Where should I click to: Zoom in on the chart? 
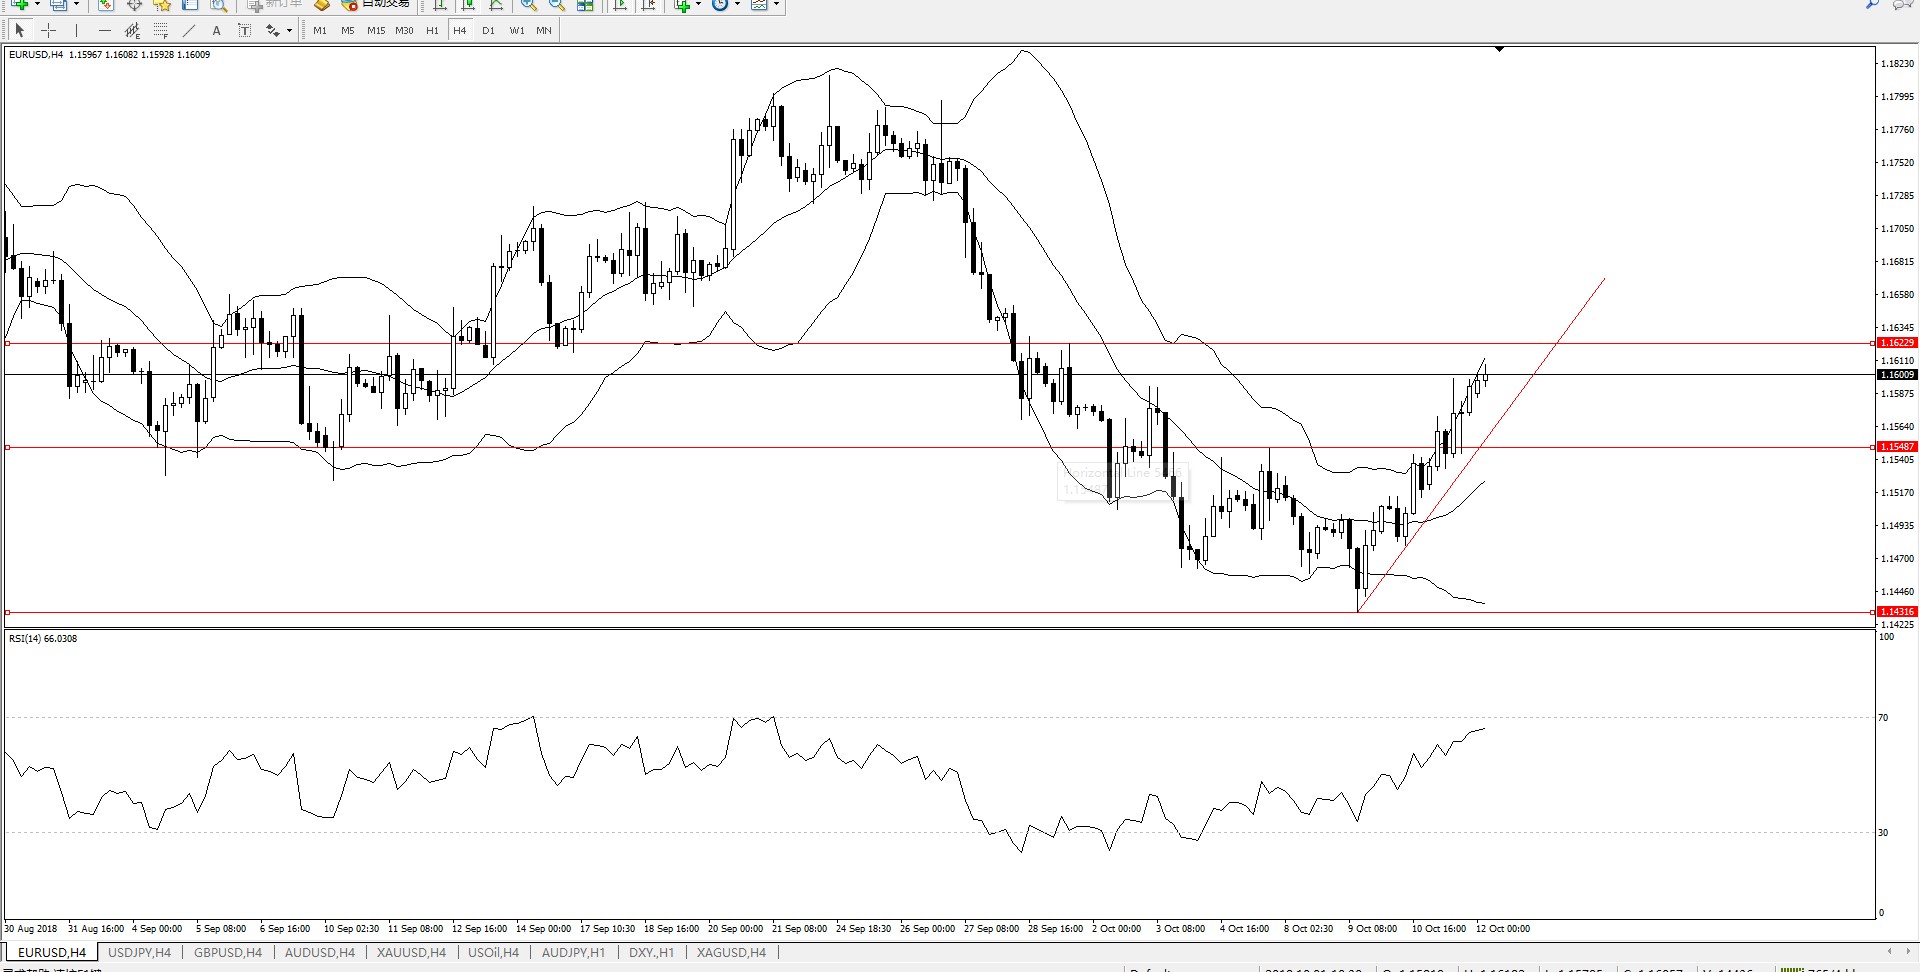(528, 5)
